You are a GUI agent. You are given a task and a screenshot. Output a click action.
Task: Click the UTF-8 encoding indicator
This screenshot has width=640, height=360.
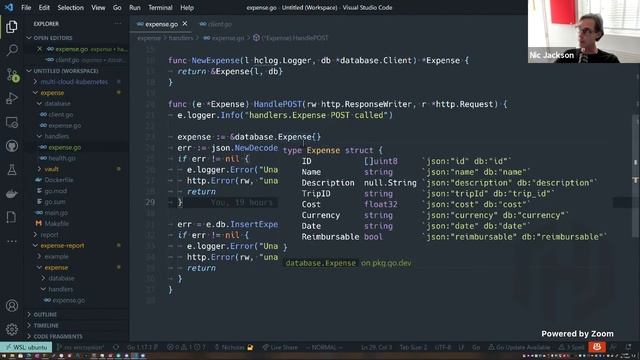pyautogui.click(x=443, y=347)
